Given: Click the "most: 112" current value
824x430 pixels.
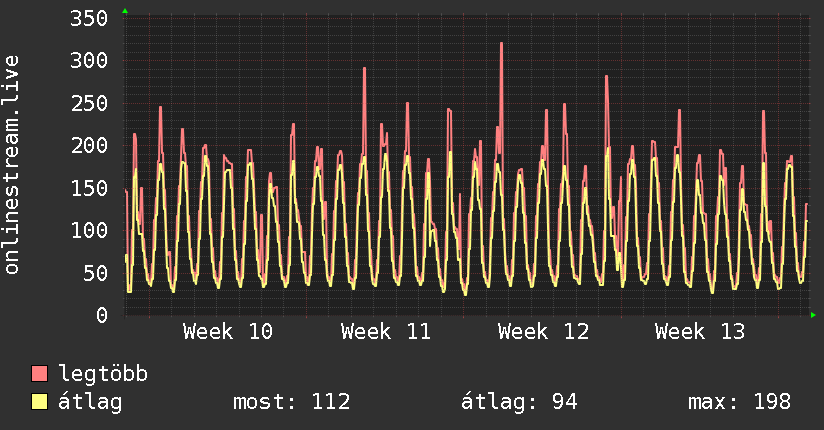Looking at the screenshot, I should [291, 403].
